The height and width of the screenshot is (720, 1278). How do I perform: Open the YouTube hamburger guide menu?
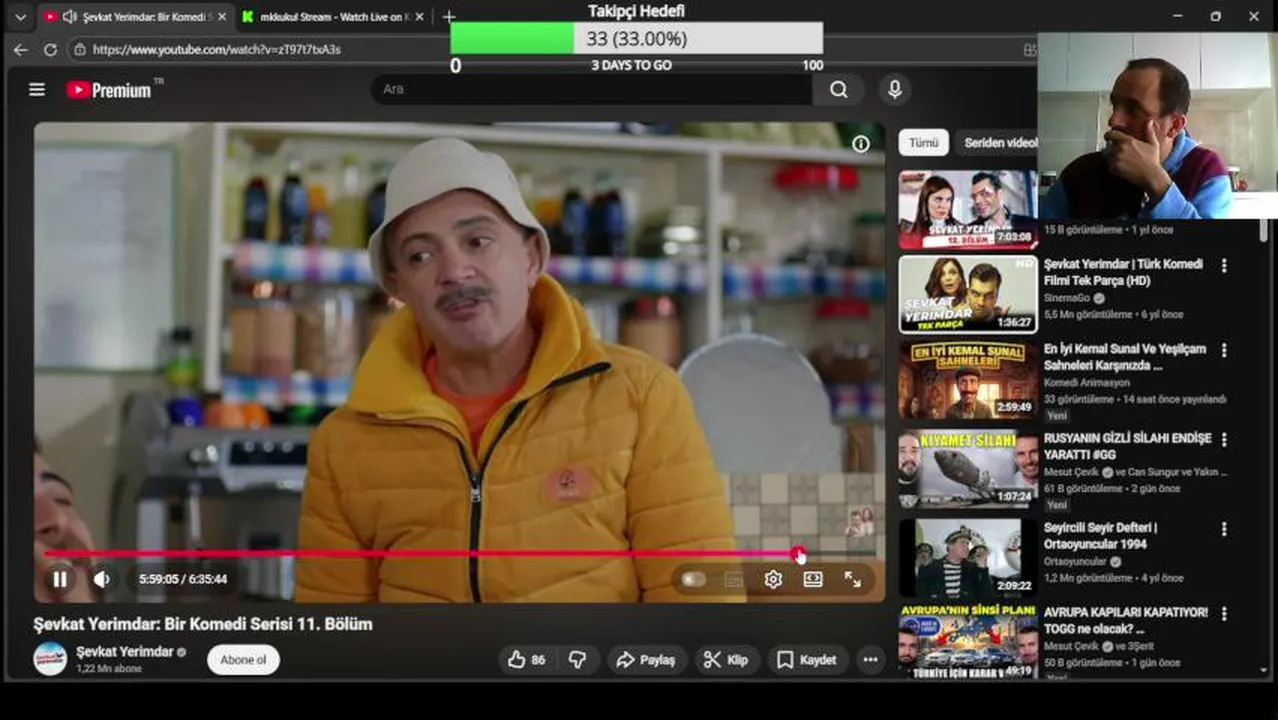37,90
